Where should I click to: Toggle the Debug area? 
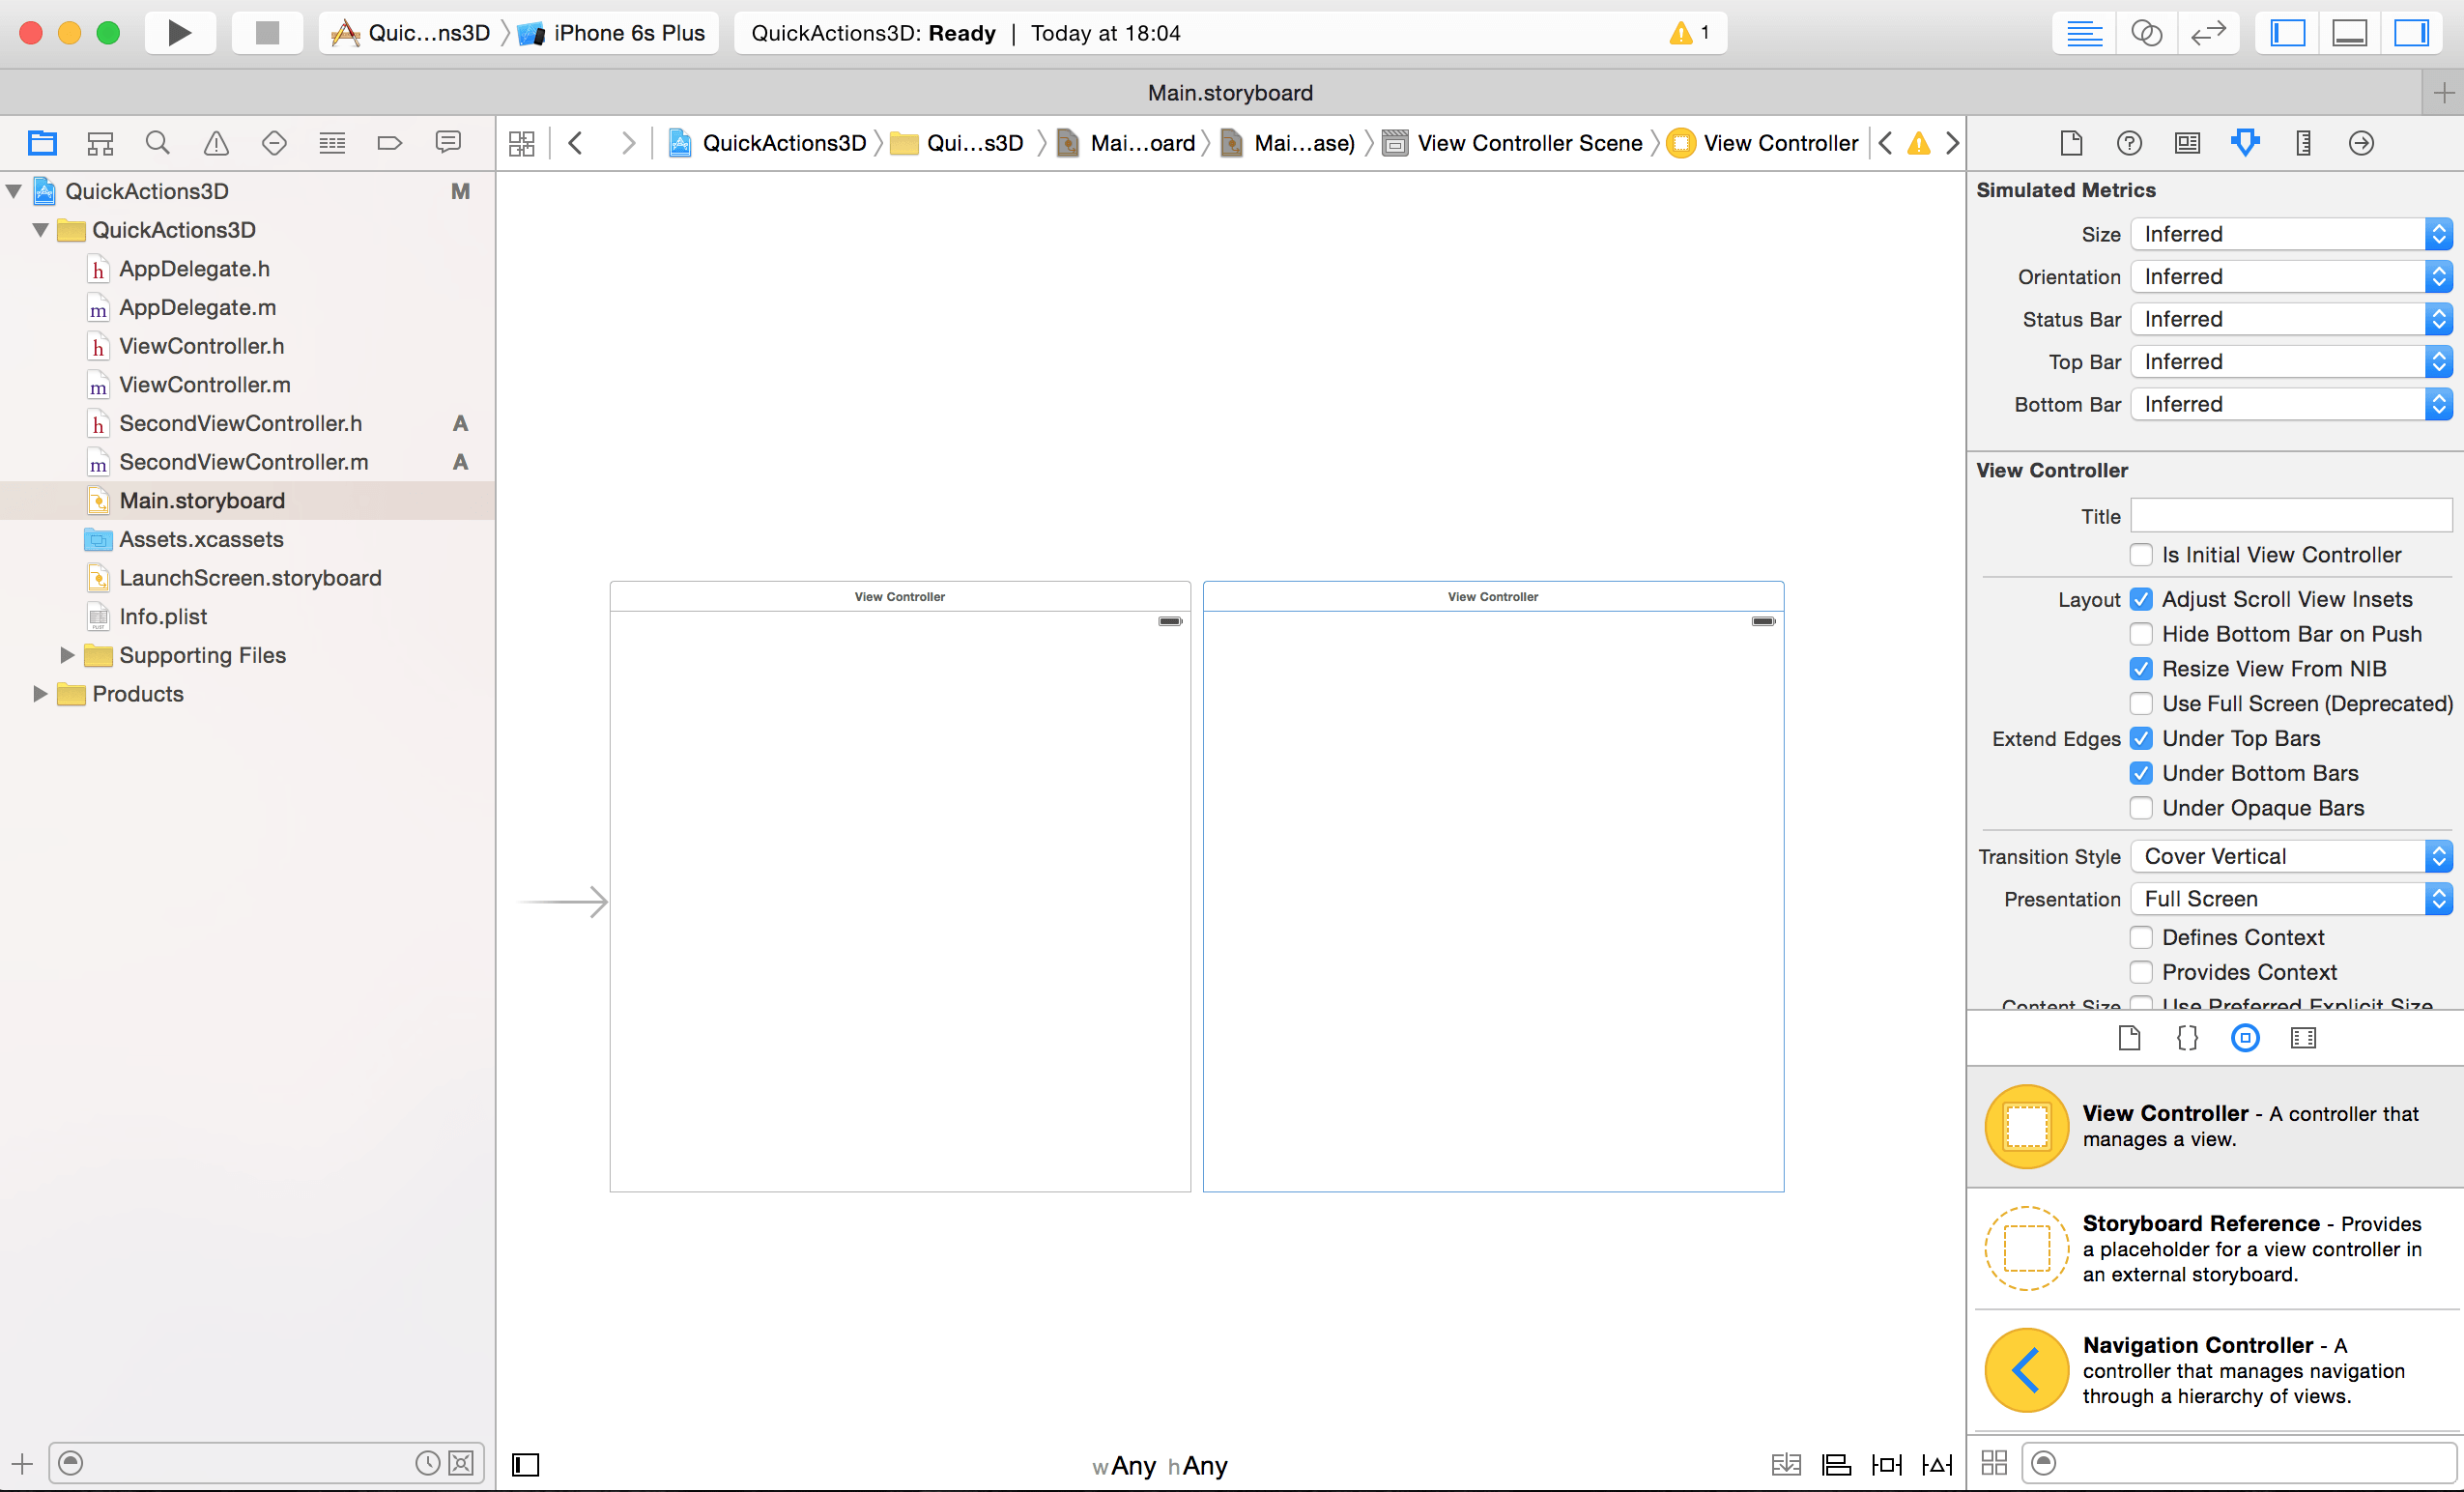(x=2350, y=33)
